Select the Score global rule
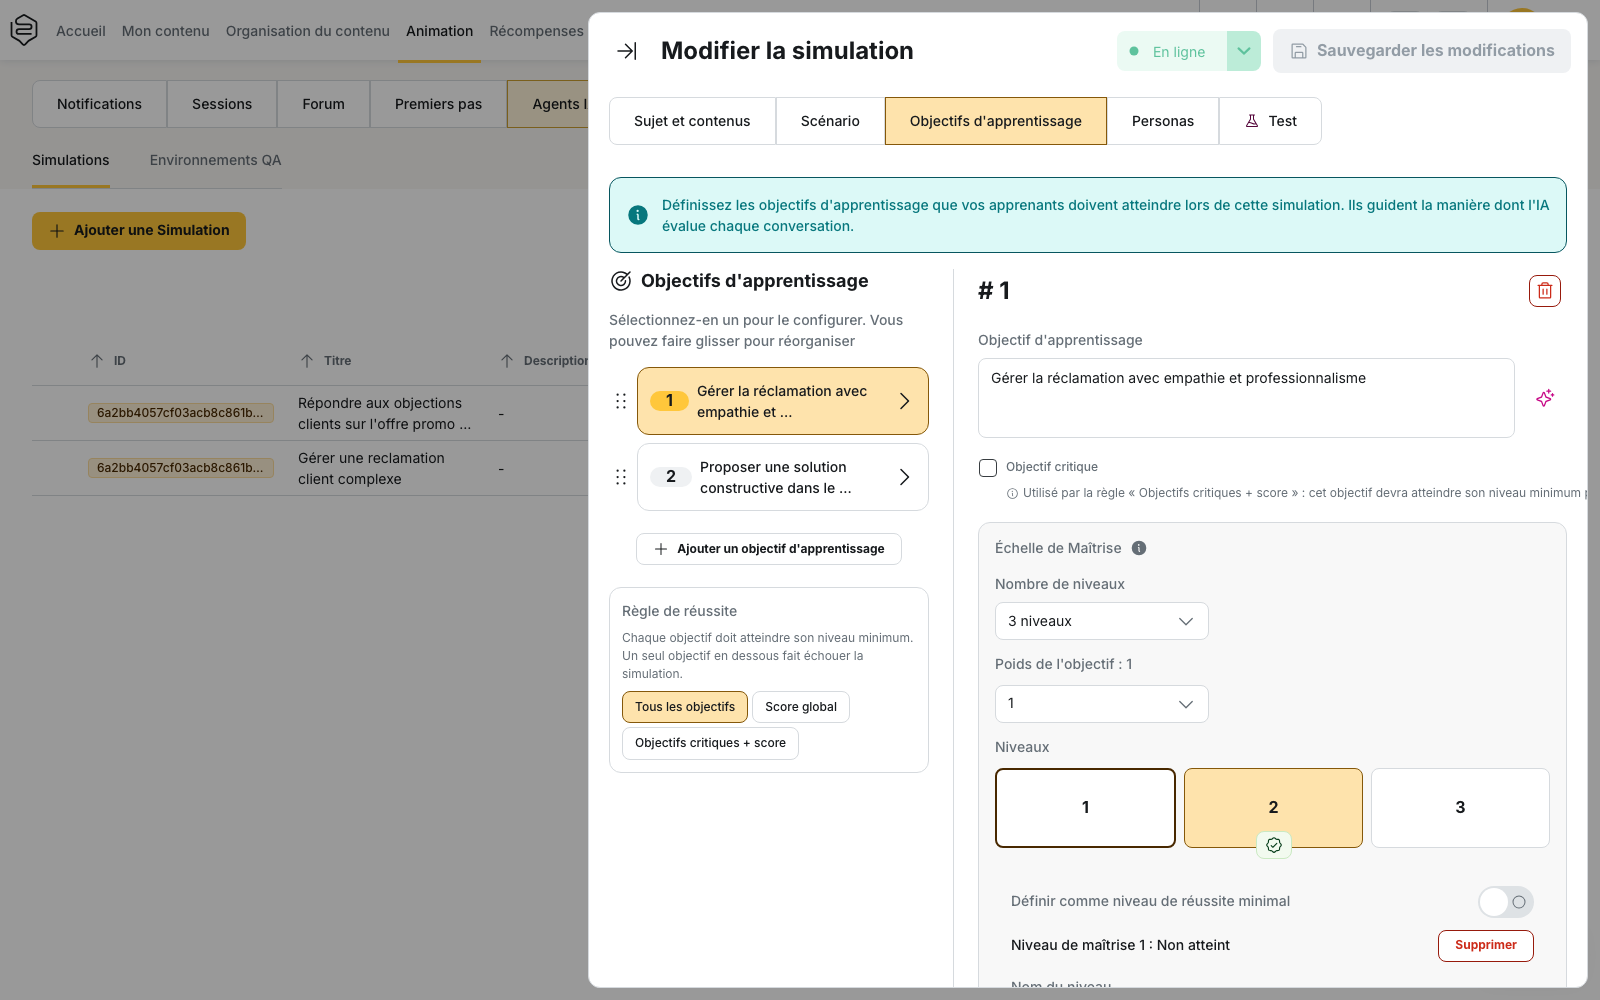Image resolution: width=1600 pixels, height=1000 pixels. click(801, 707)
